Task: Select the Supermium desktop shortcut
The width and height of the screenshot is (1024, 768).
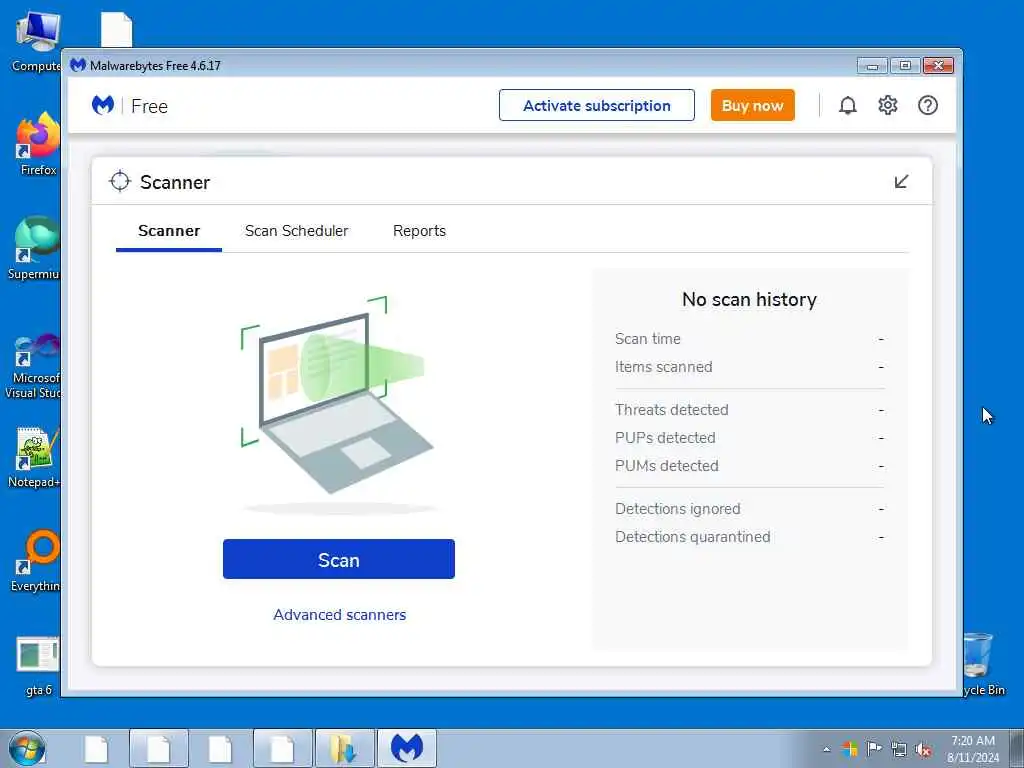Action: tap(36, 248)
